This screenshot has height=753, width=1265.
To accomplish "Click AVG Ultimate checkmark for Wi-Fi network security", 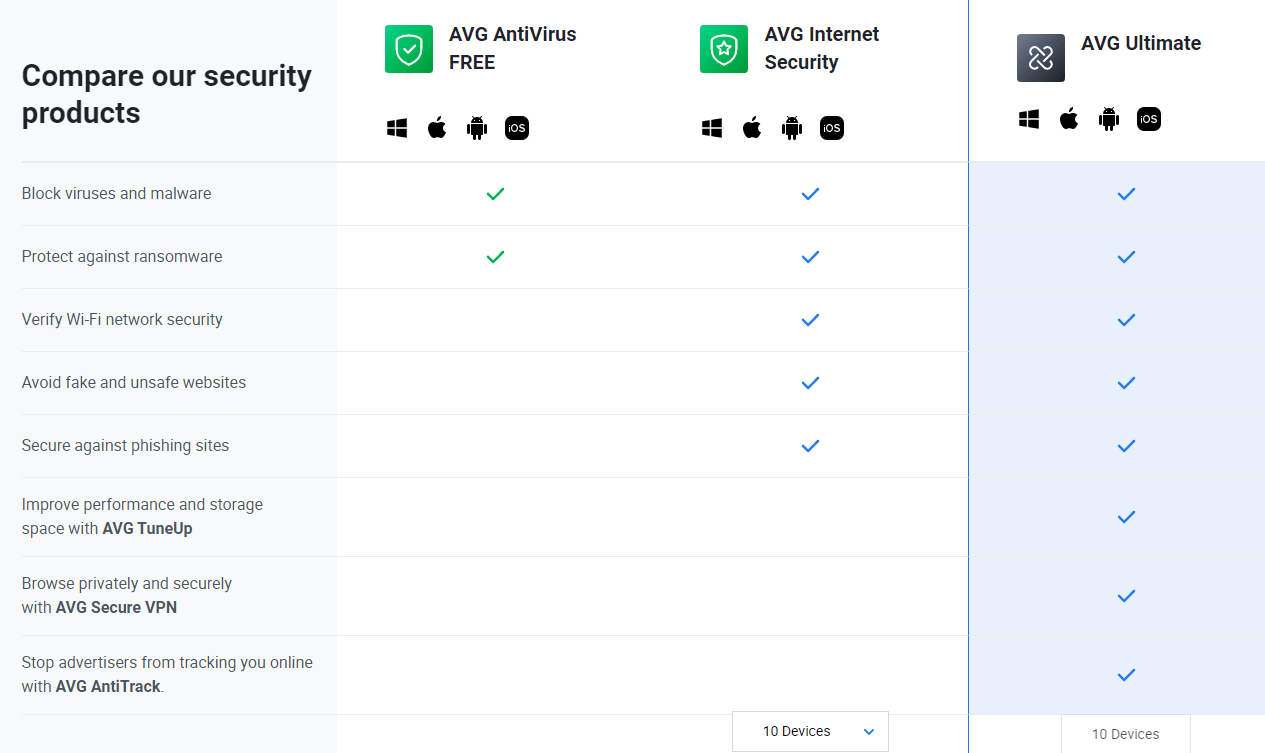I will coord(1126,320).
